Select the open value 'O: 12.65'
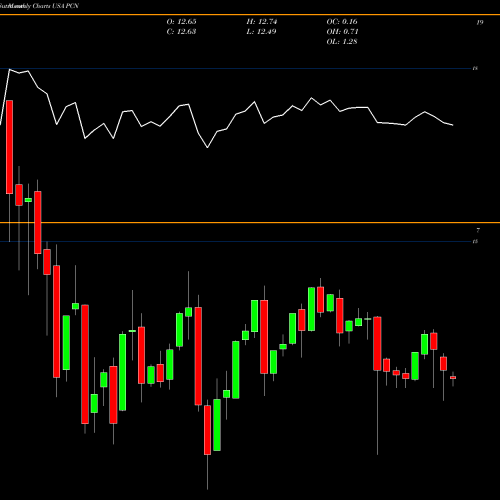Image resolution: width=500 pixels, height=500 pixels. tap(181, 22)
